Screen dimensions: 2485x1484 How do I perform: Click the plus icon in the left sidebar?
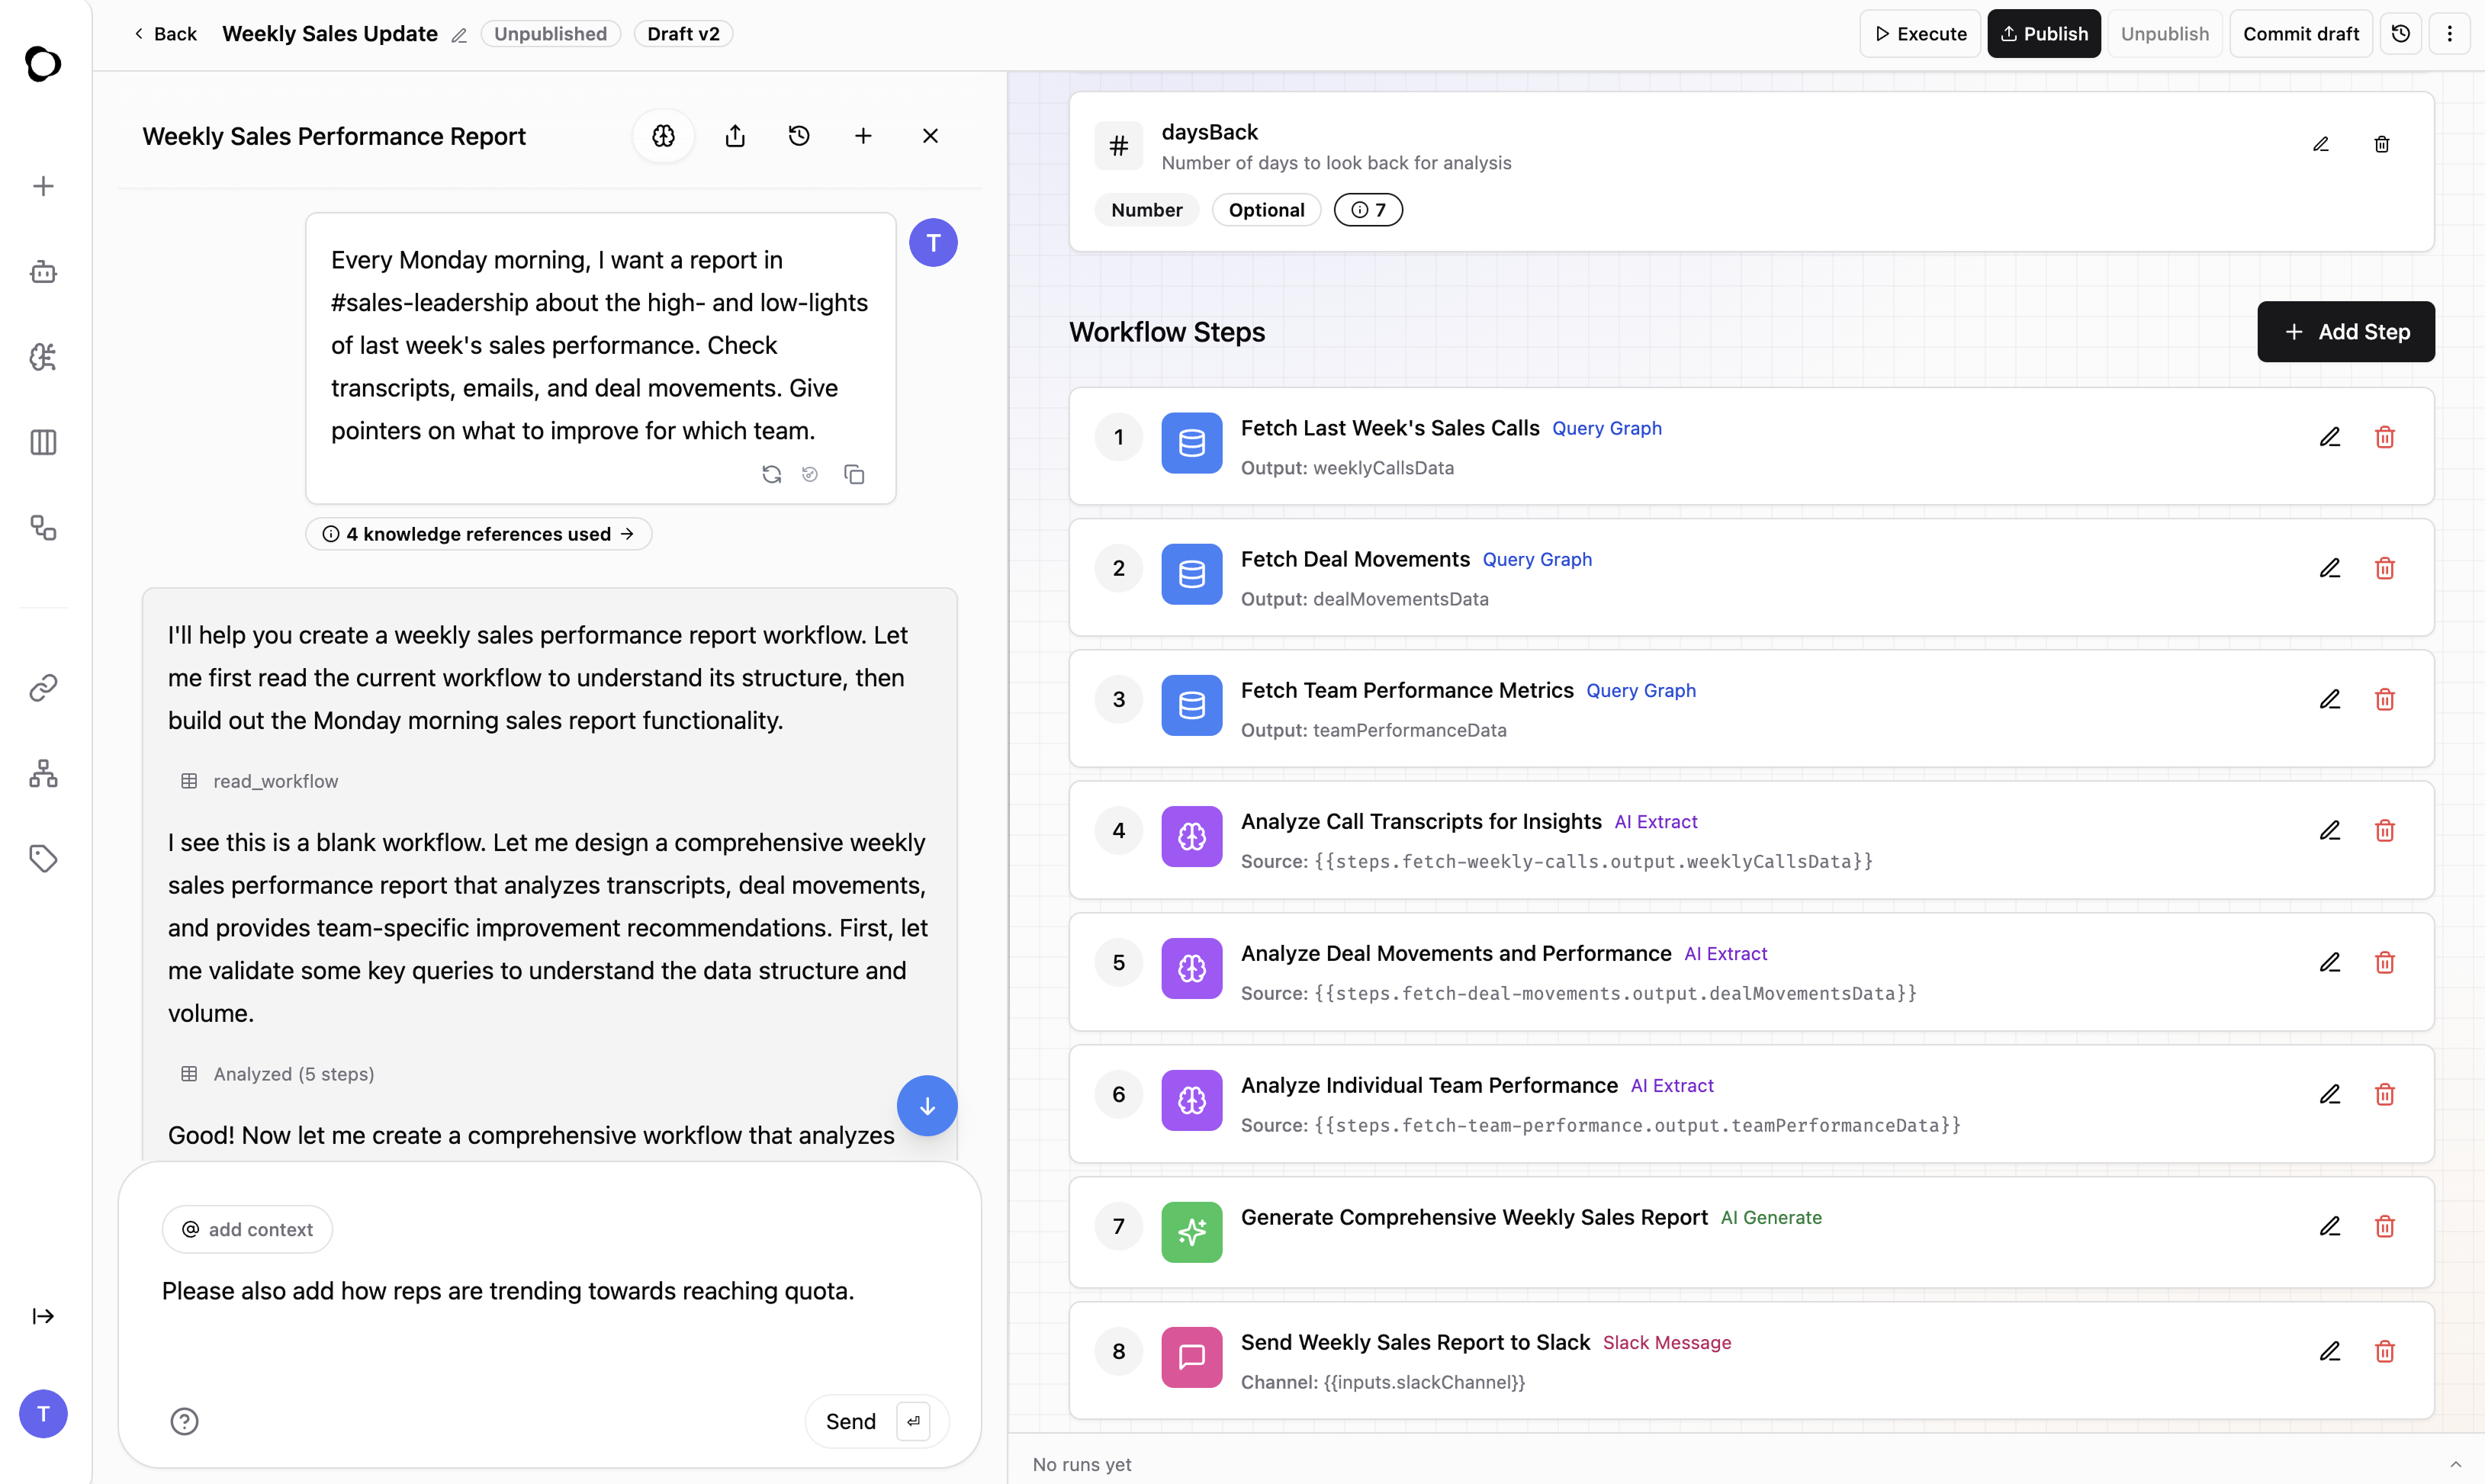[x=43, y=186]
